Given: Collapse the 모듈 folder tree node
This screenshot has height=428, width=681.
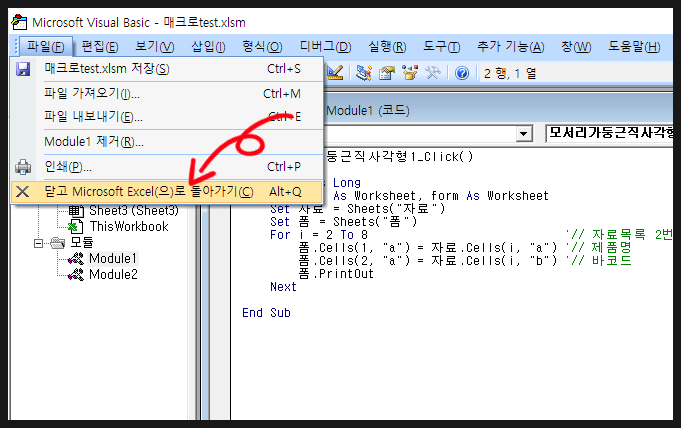Looking at the screenshot, I should [39, 243].
